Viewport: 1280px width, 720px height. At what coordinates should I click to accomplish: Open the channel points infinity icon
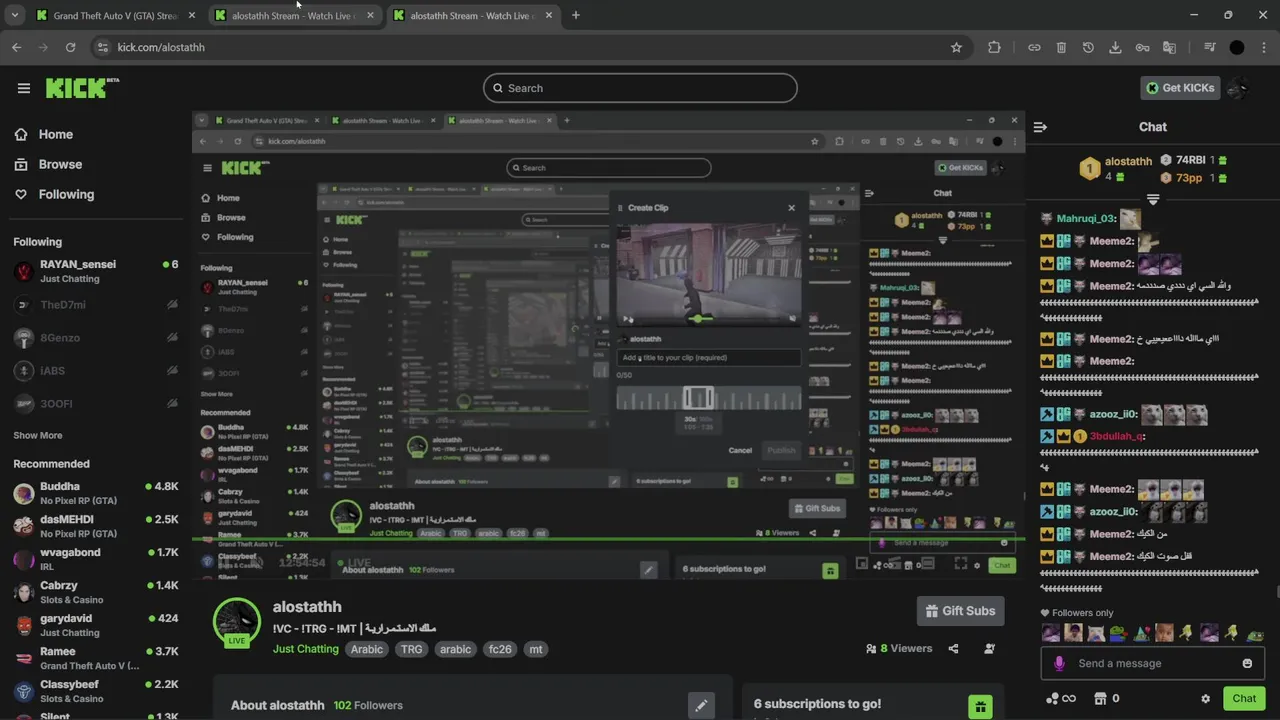coord(1060,699)
